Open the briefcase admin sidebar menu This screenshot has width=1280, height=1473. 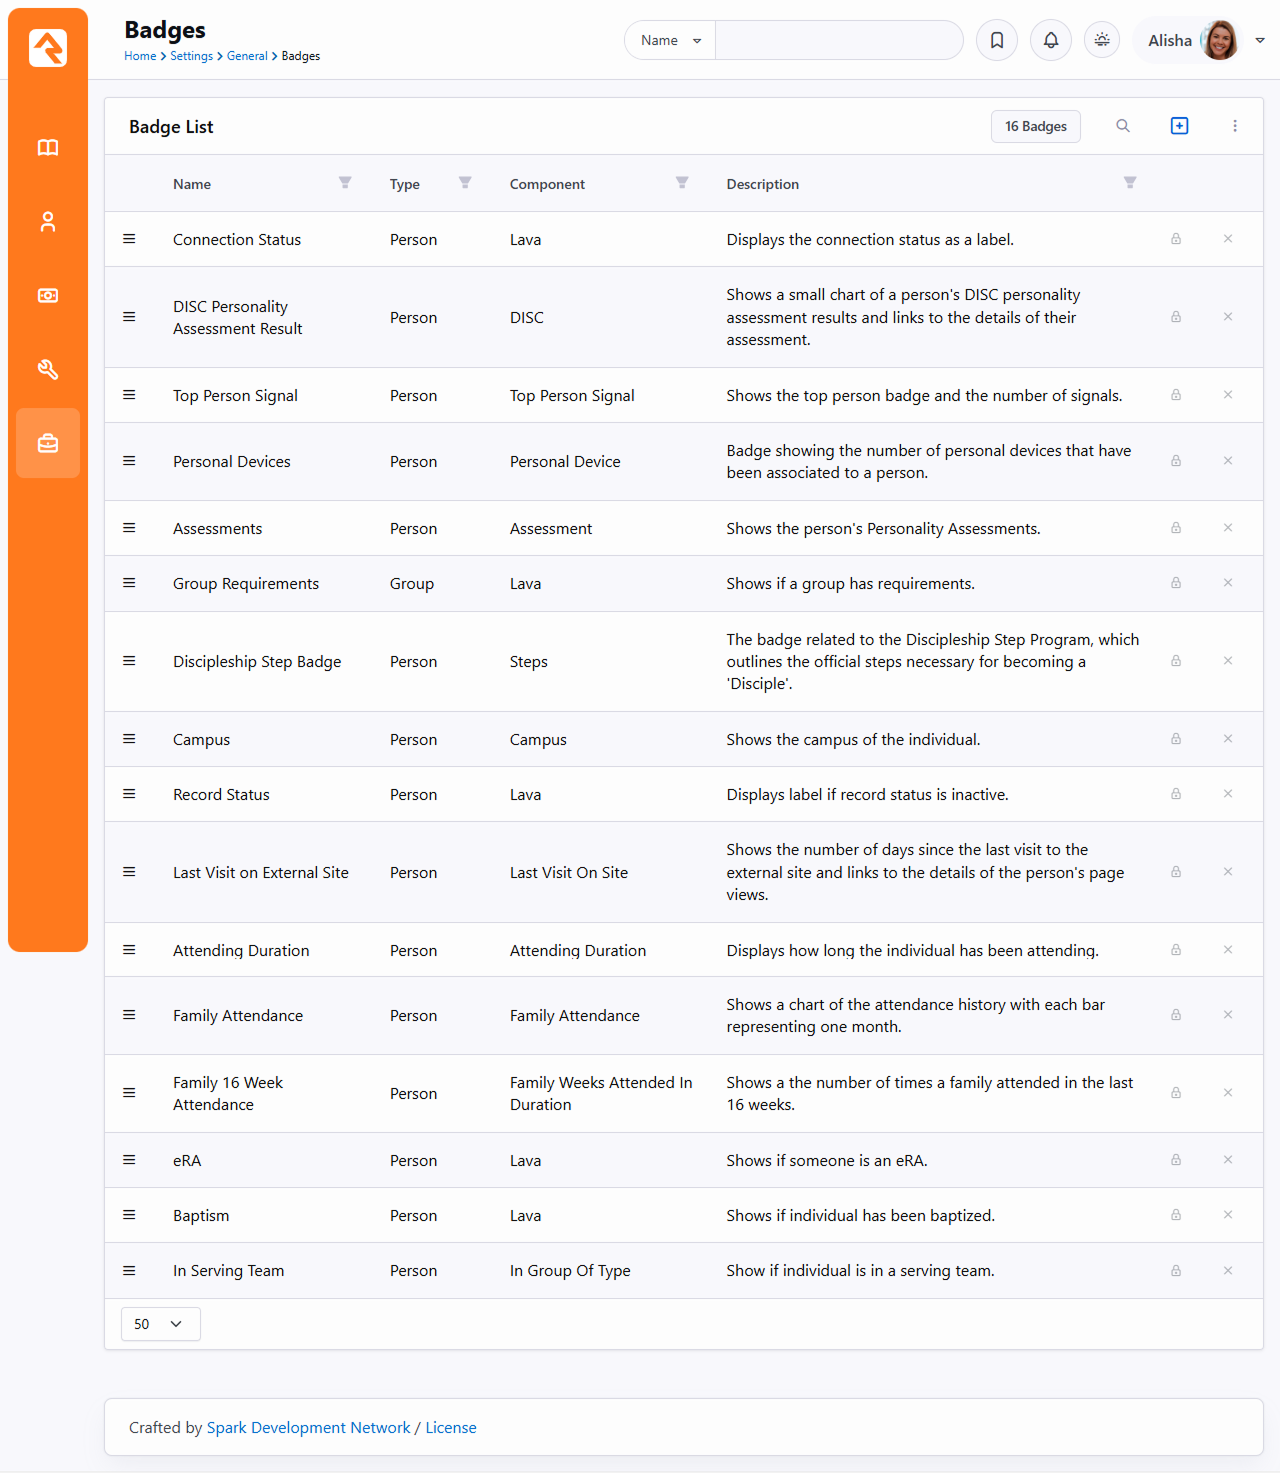47,443
